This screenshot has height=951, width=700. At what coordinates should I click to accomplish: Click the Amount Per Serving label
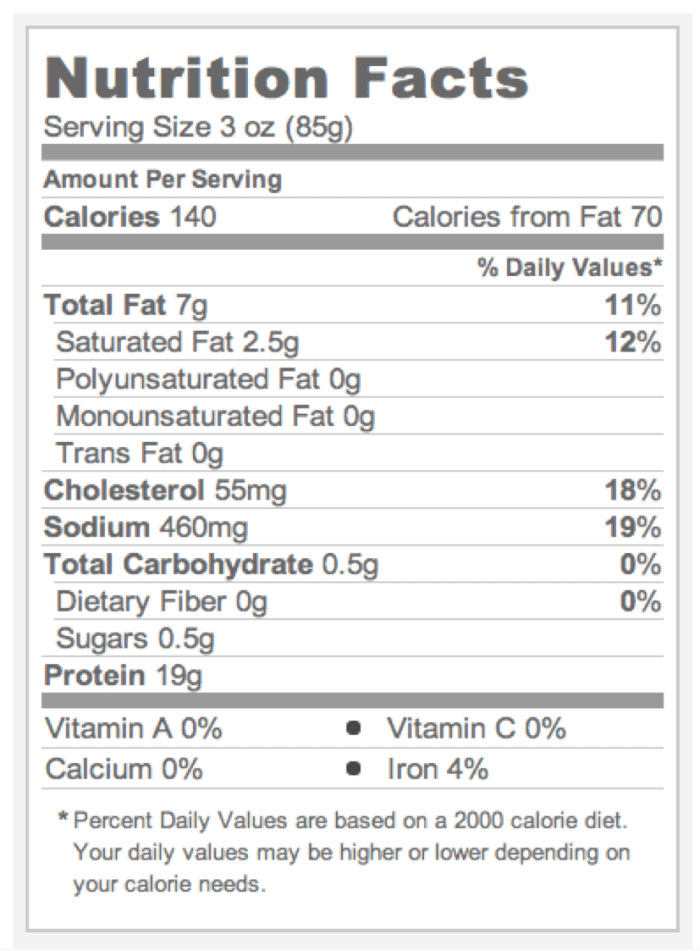click(x=163, y=180)
